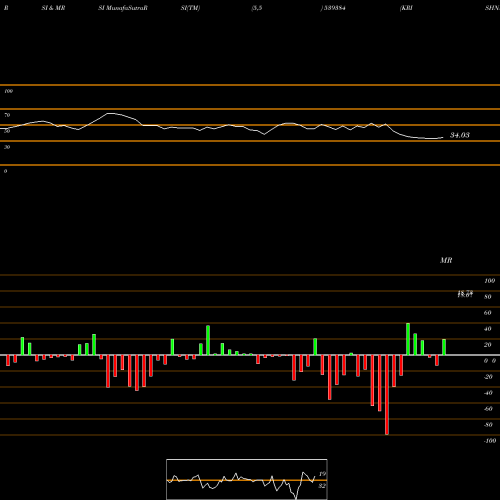
Task: Click the ')539384' stock code text
Action: pyautogui.click(x=333, y=8)
